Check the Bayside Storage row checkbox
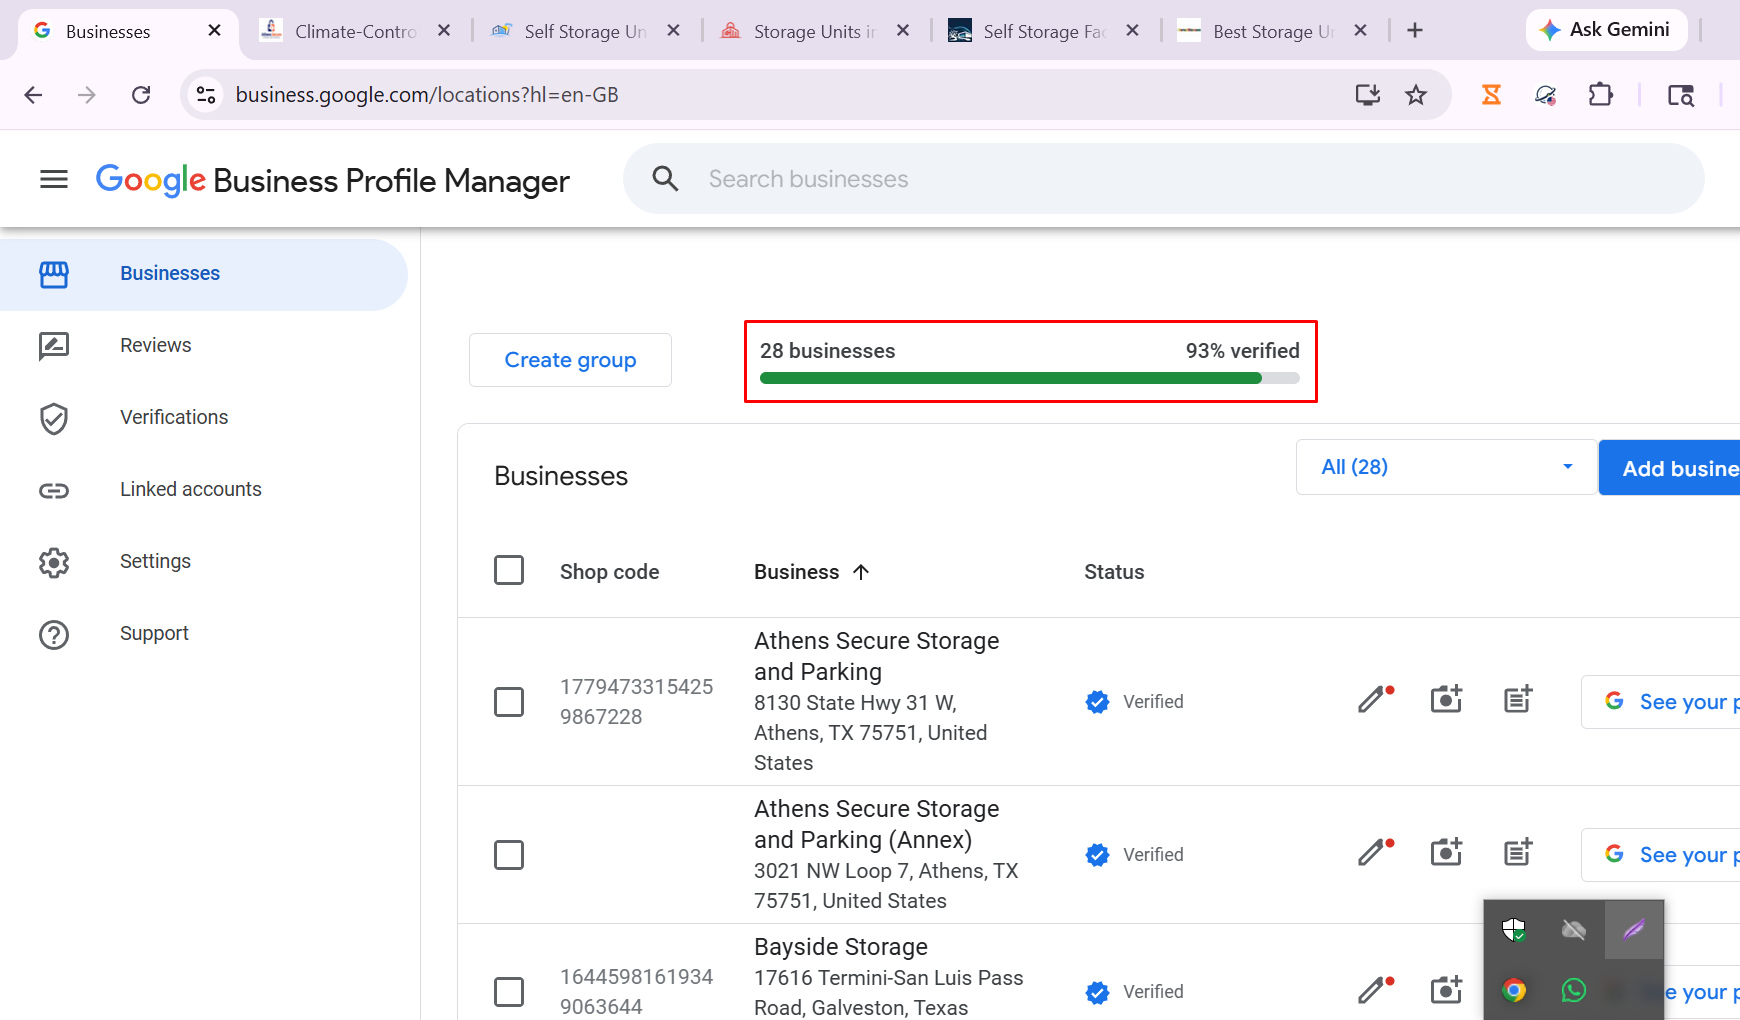1740x1020 pixels. [509, 992]
